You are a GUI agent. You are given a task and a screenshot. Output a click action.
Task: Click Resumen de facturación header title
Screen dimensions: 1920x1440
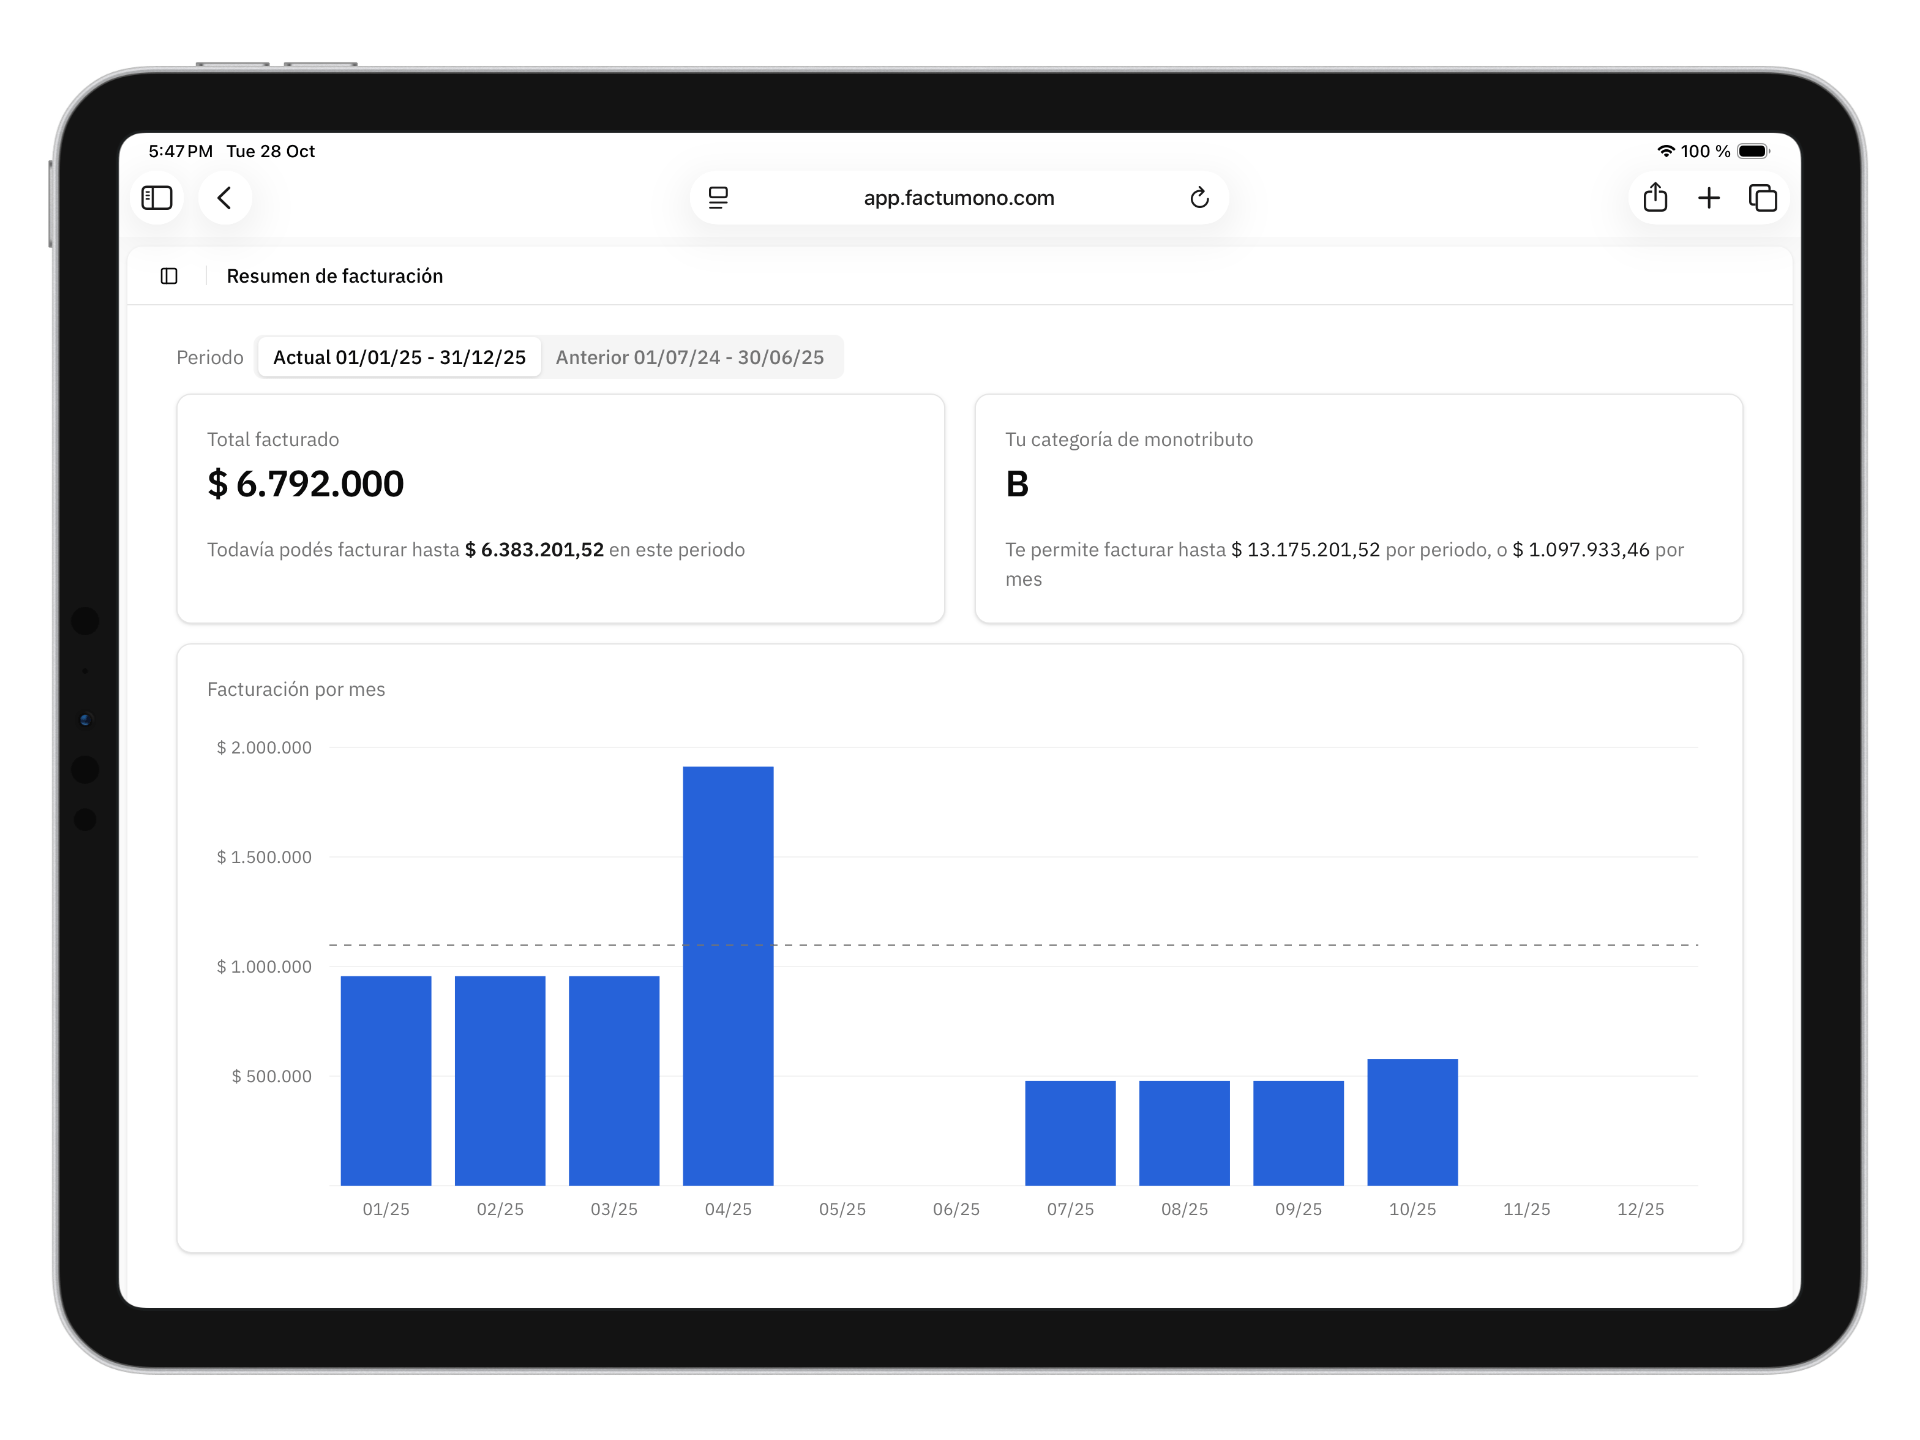pyautogui.click(x=334, y=276)
